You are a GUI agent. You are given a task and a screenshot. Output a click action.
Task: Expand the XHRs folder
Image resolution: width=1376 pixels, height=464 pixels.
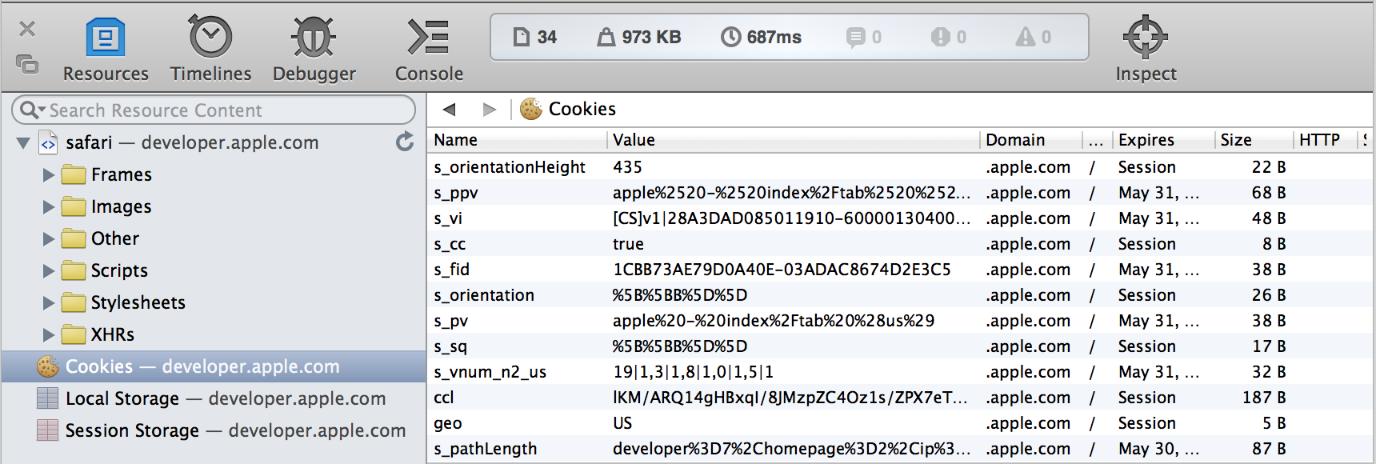pyautogui.click(x=48, y=335)
